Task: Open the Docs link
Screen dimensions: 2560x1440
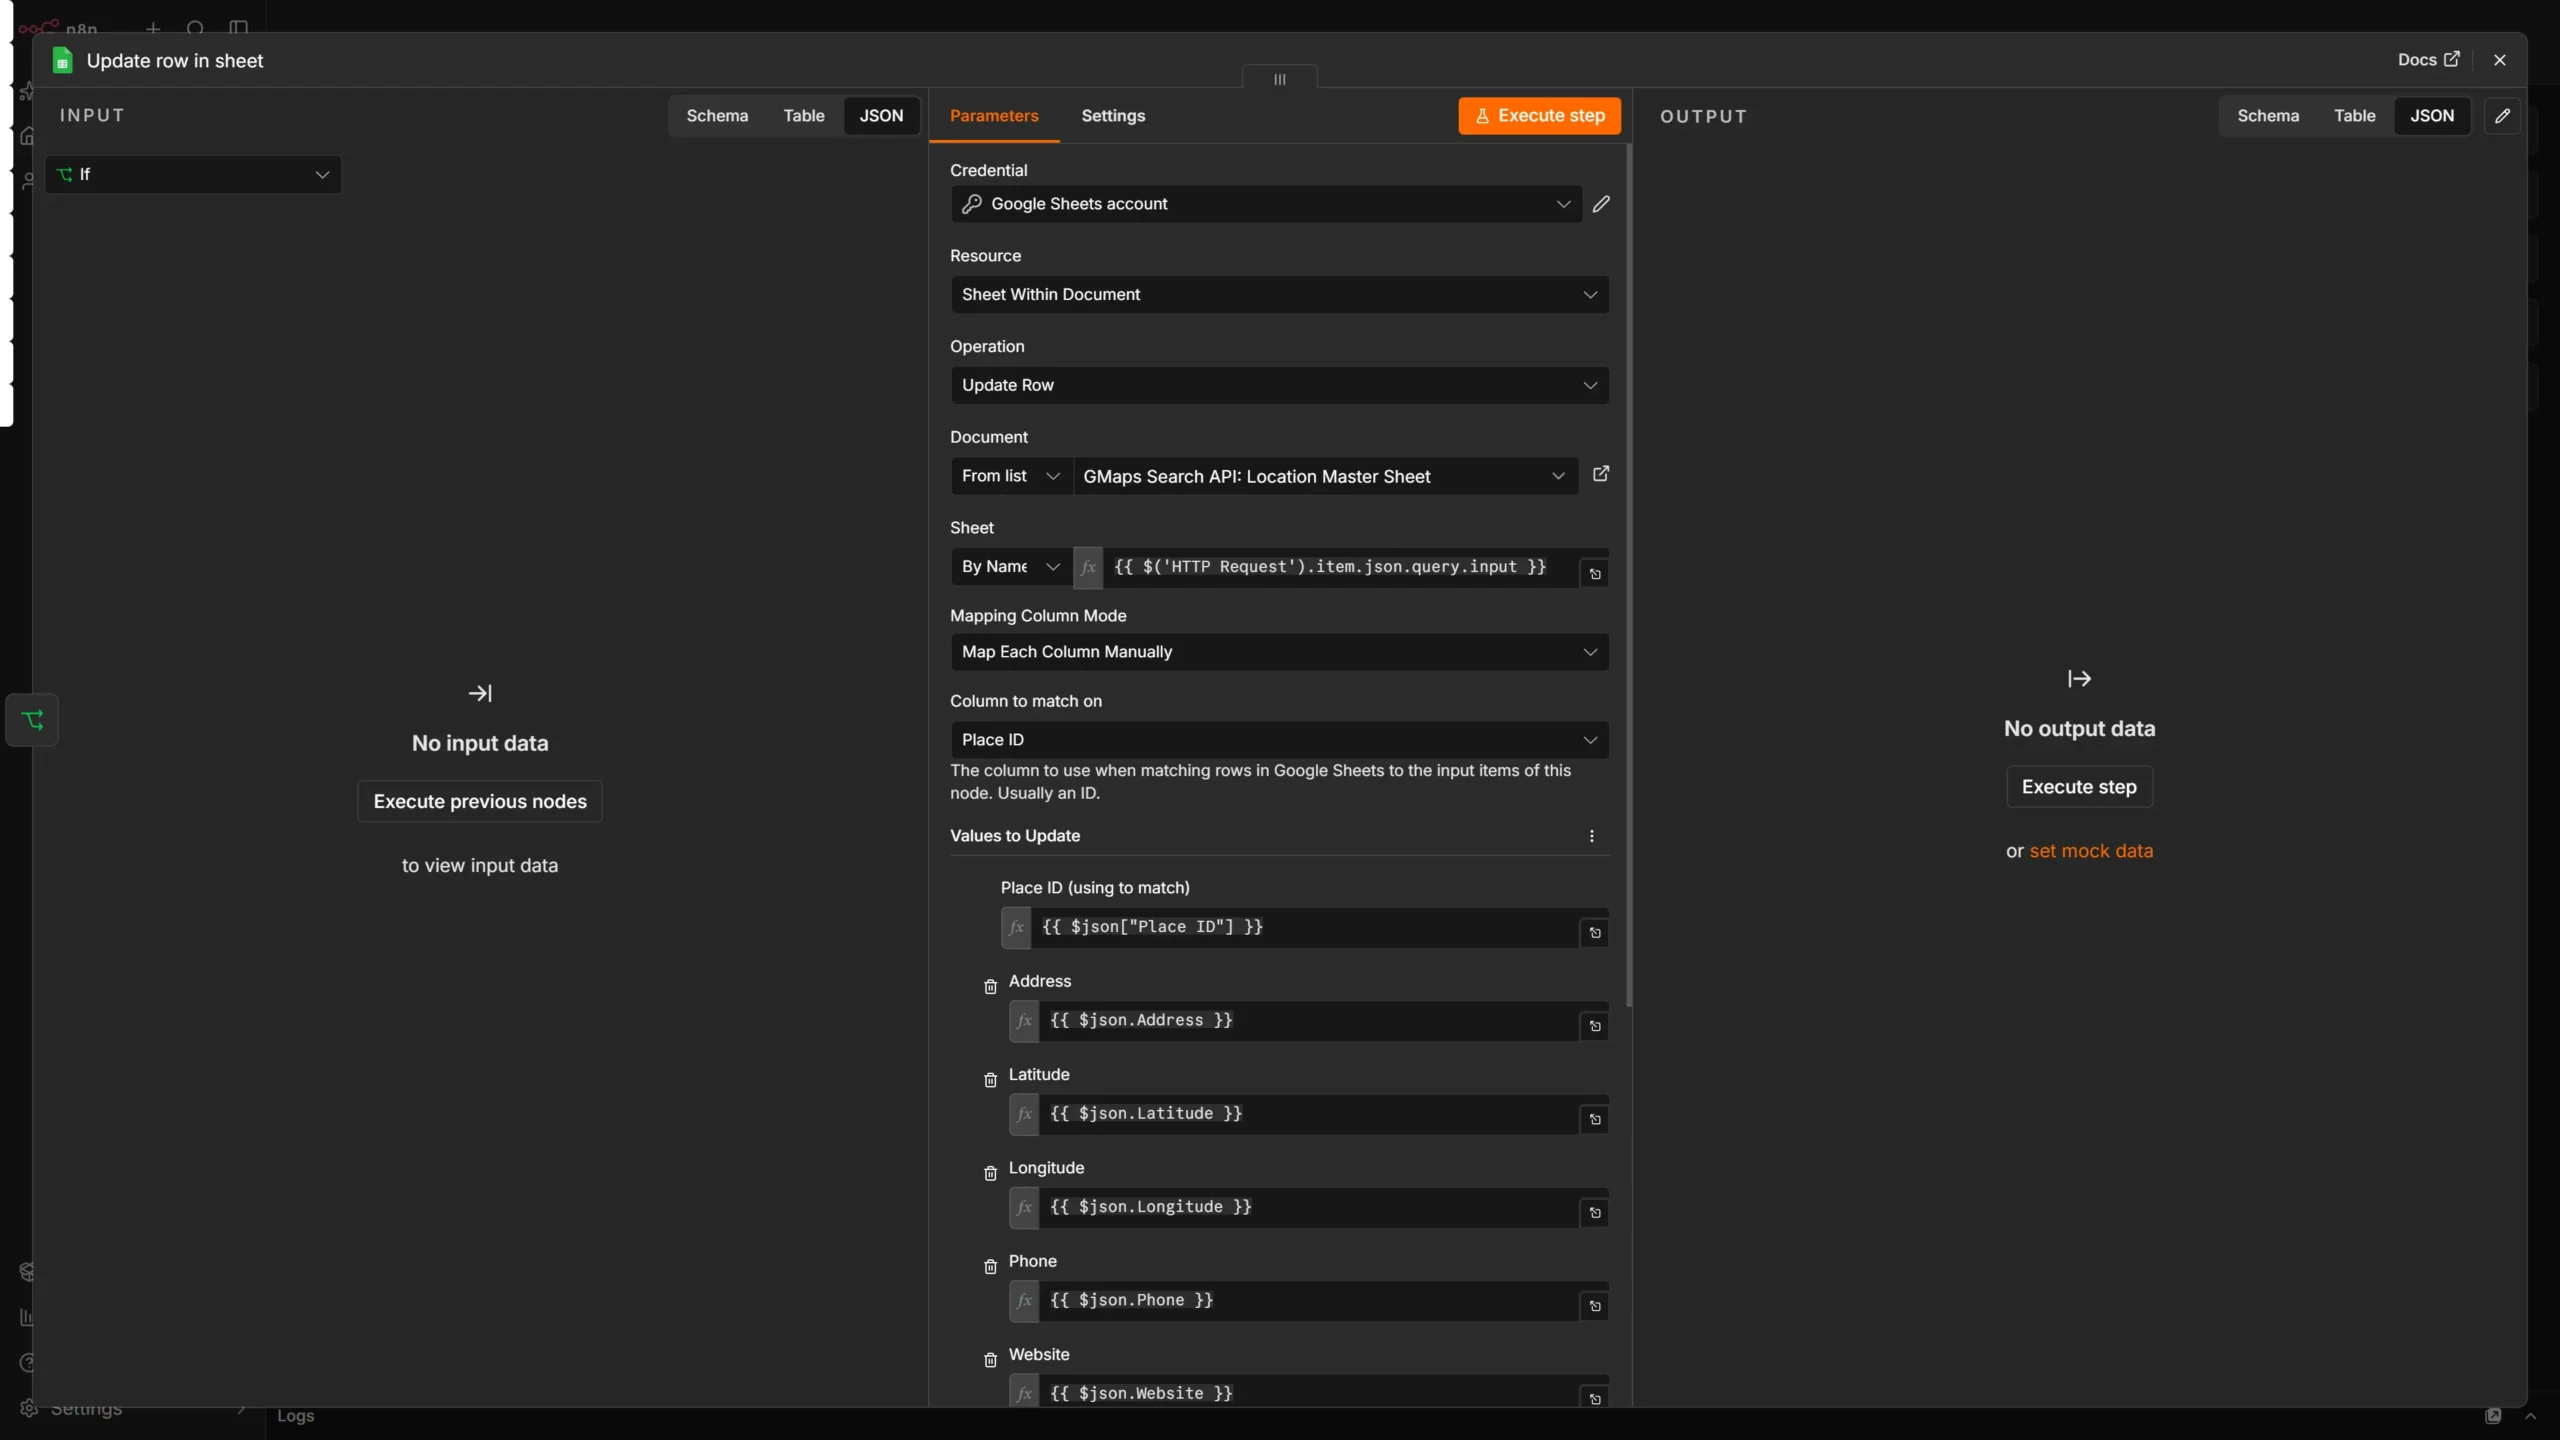Action: pos(2428,60)
